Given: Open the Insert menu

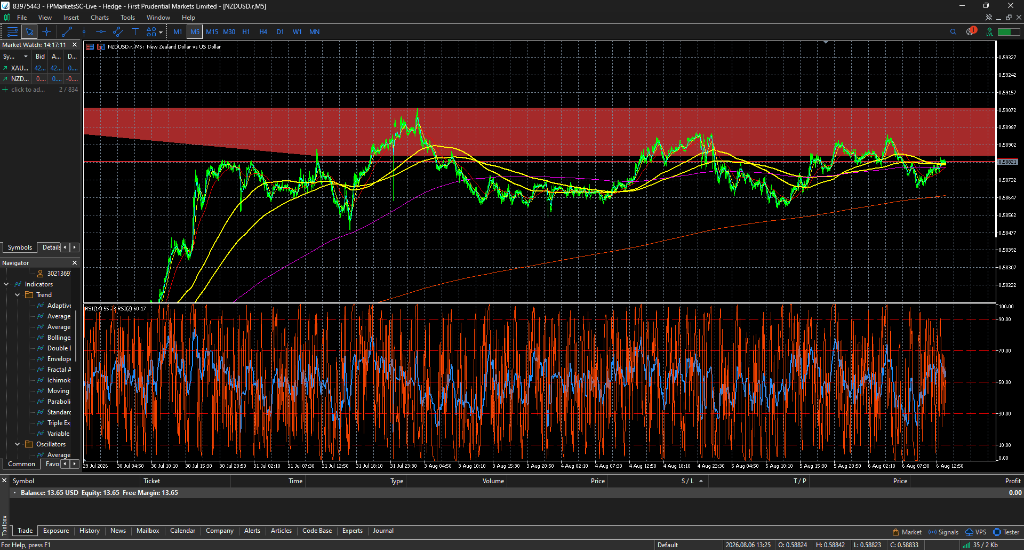Looking at the screenshot, I should (71, 18).
